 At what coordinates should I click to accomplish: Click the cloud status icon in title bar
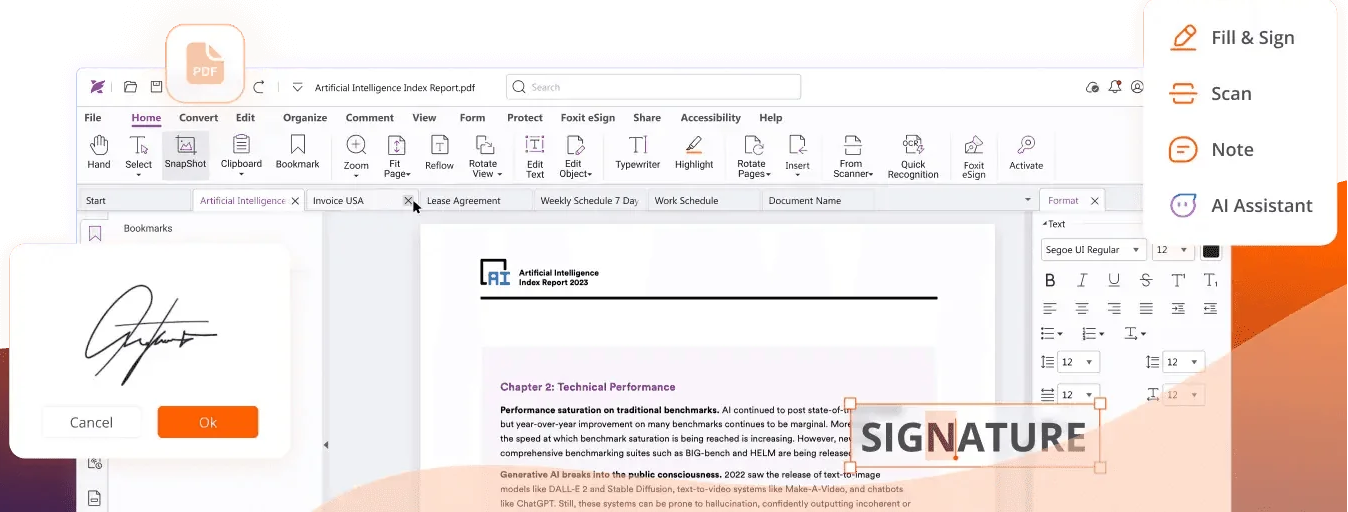[x=1093, y=87]
